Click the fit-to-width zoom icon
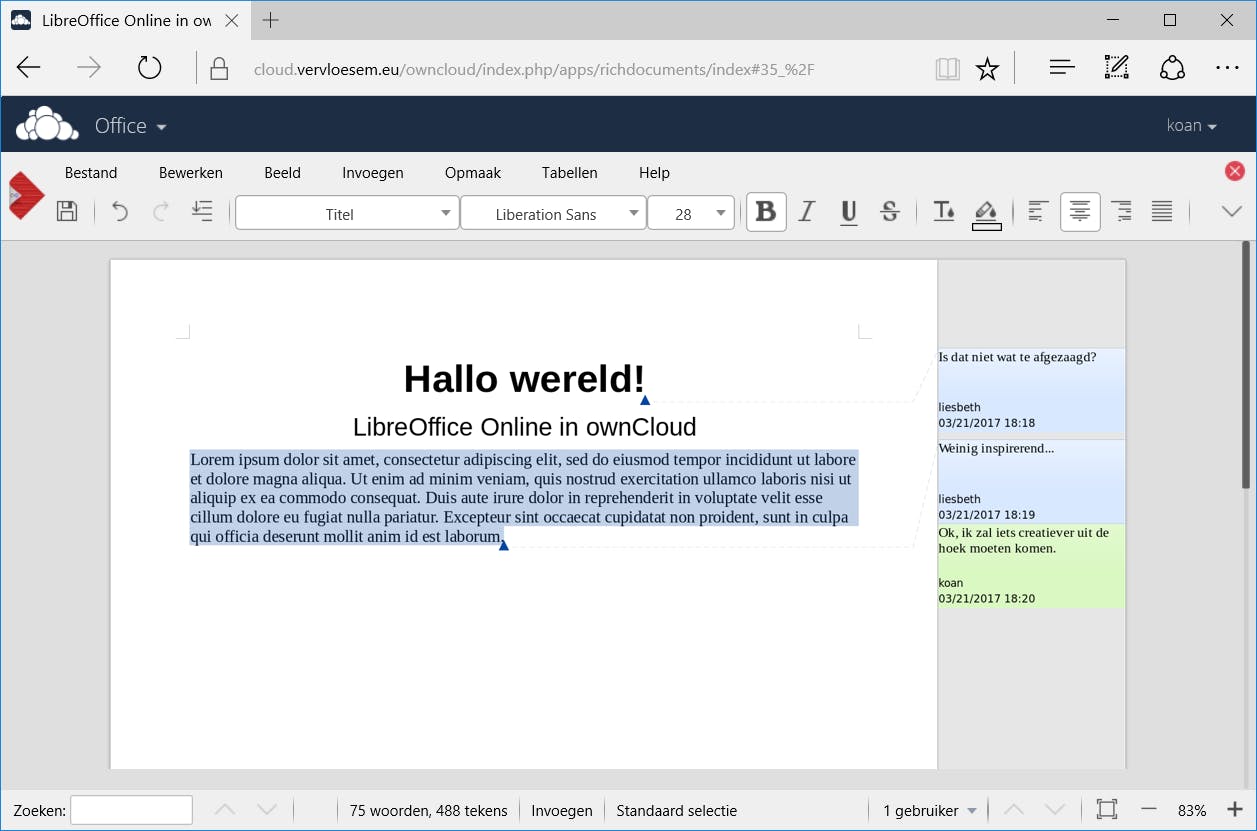 pyautogui.click(x=1106, y=810)
